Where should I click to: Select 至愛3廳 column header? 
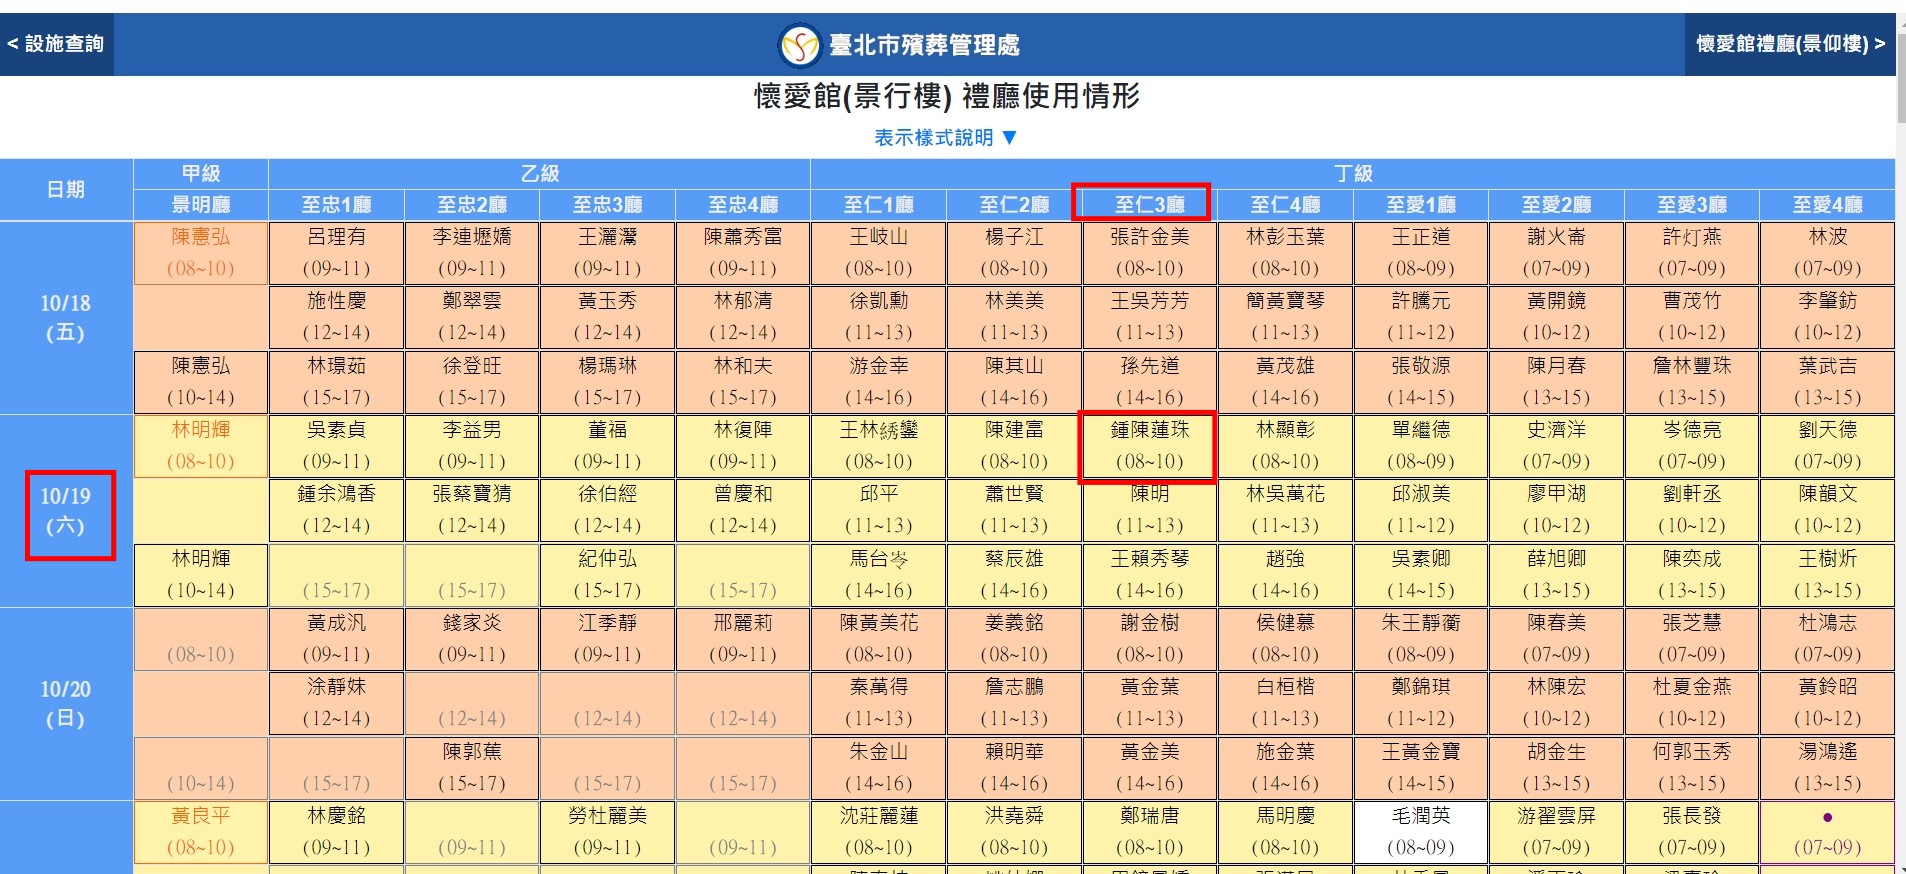[x=1692, y=205]
